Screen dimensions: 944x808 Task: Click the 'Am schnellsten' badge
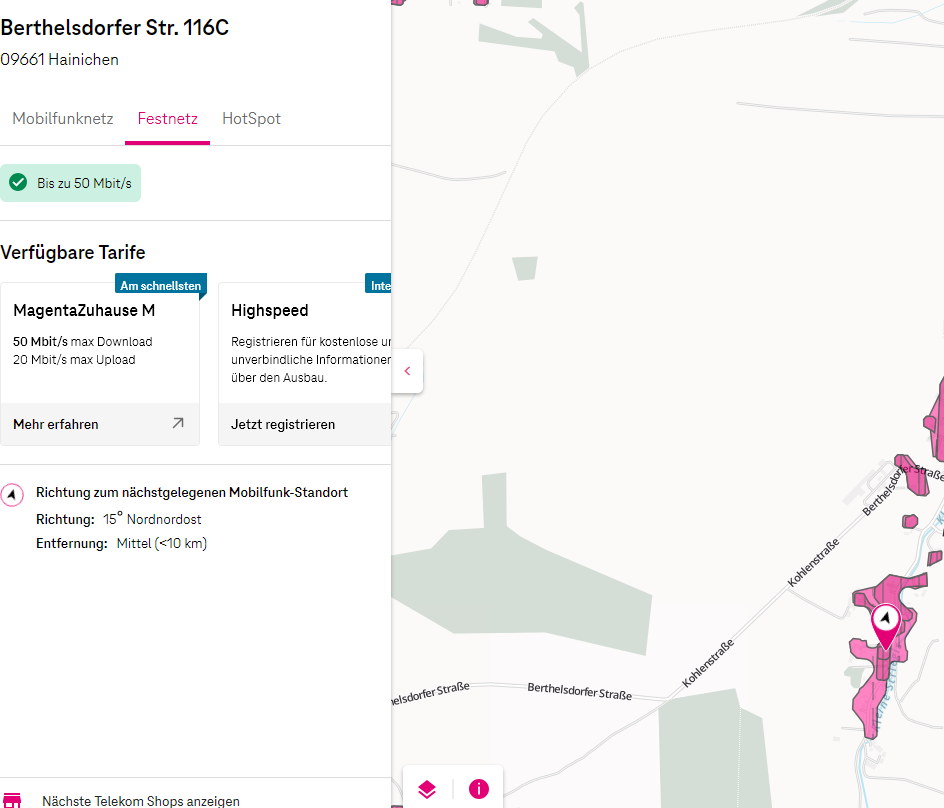pyautogui.click(x=161, y=285)
